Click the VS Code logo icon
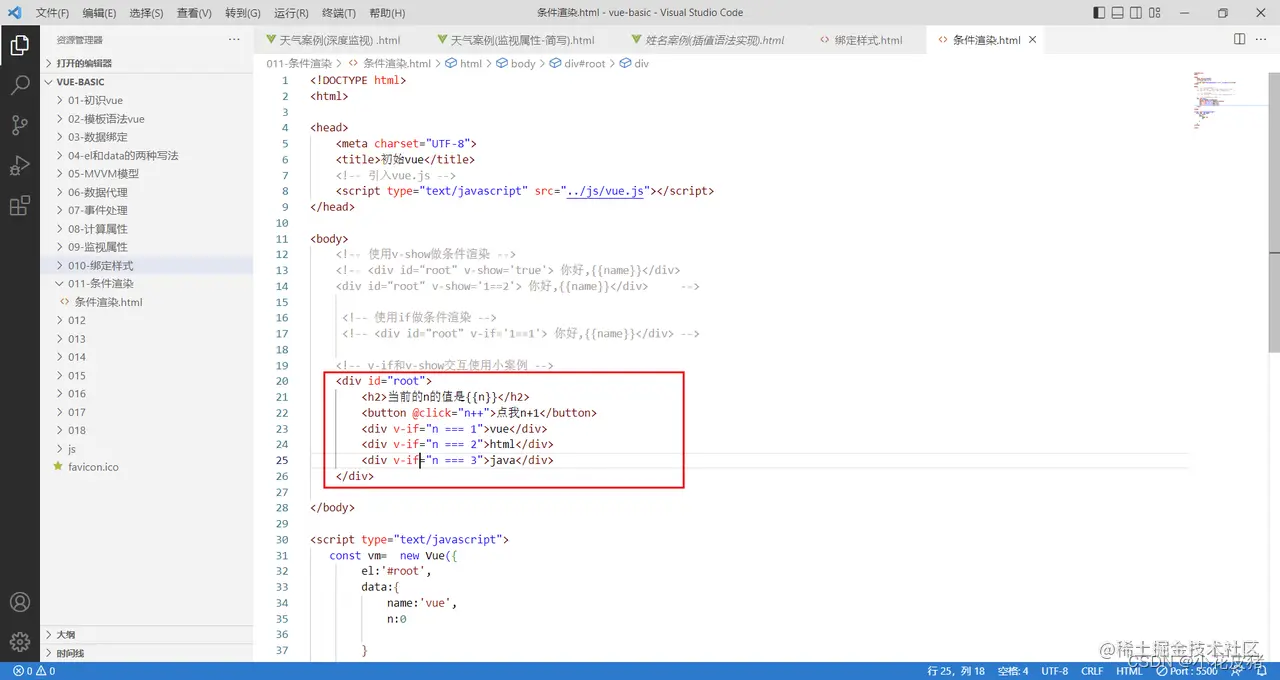Screen dimensions: 1280x680 coord(14,13)
